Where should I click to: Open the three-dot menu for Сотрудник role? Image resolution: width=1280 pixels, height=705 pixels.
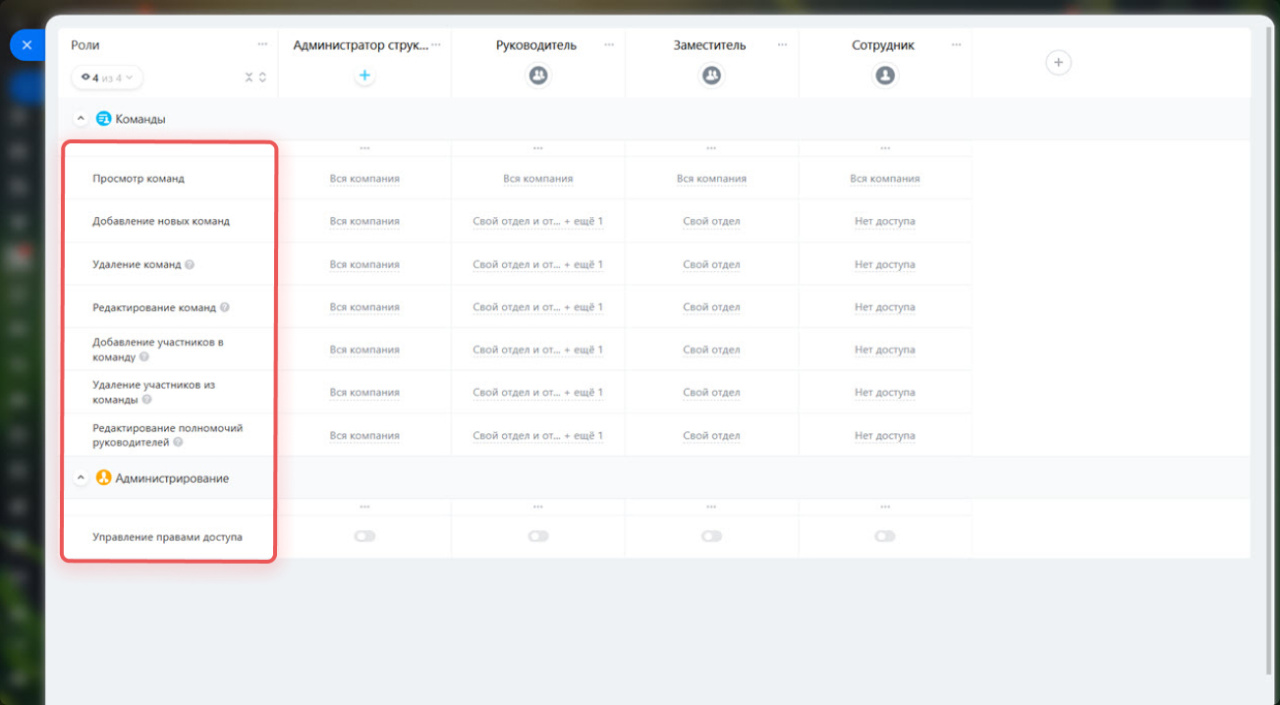[x=956, y=45]
